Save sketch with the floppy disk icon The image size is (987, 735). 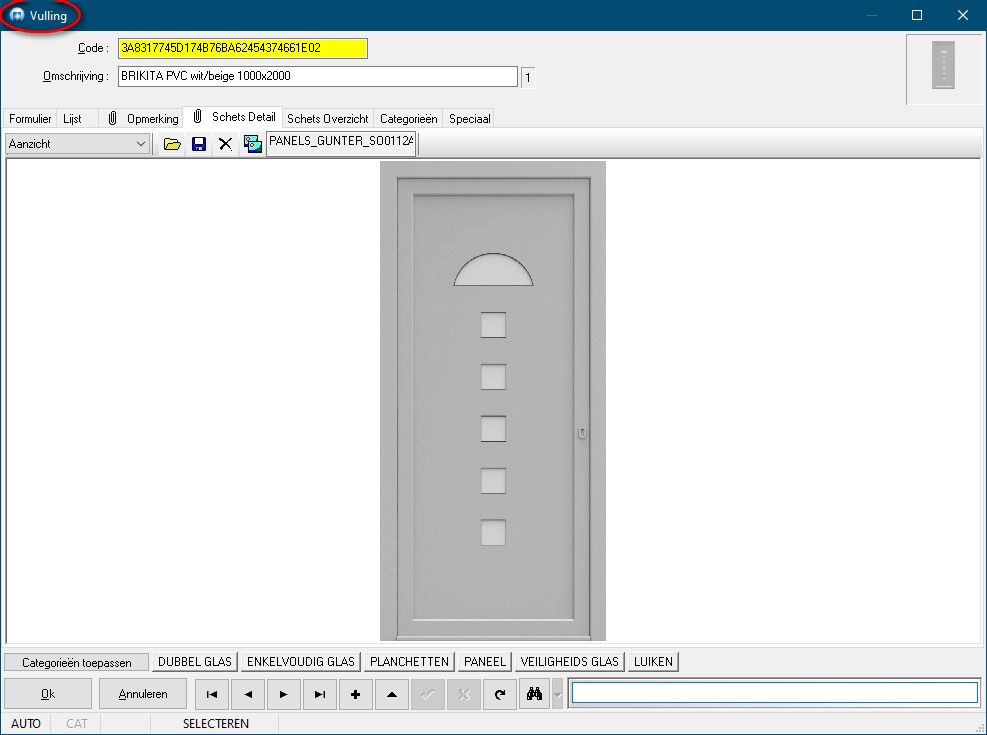[x=199, y=144]
